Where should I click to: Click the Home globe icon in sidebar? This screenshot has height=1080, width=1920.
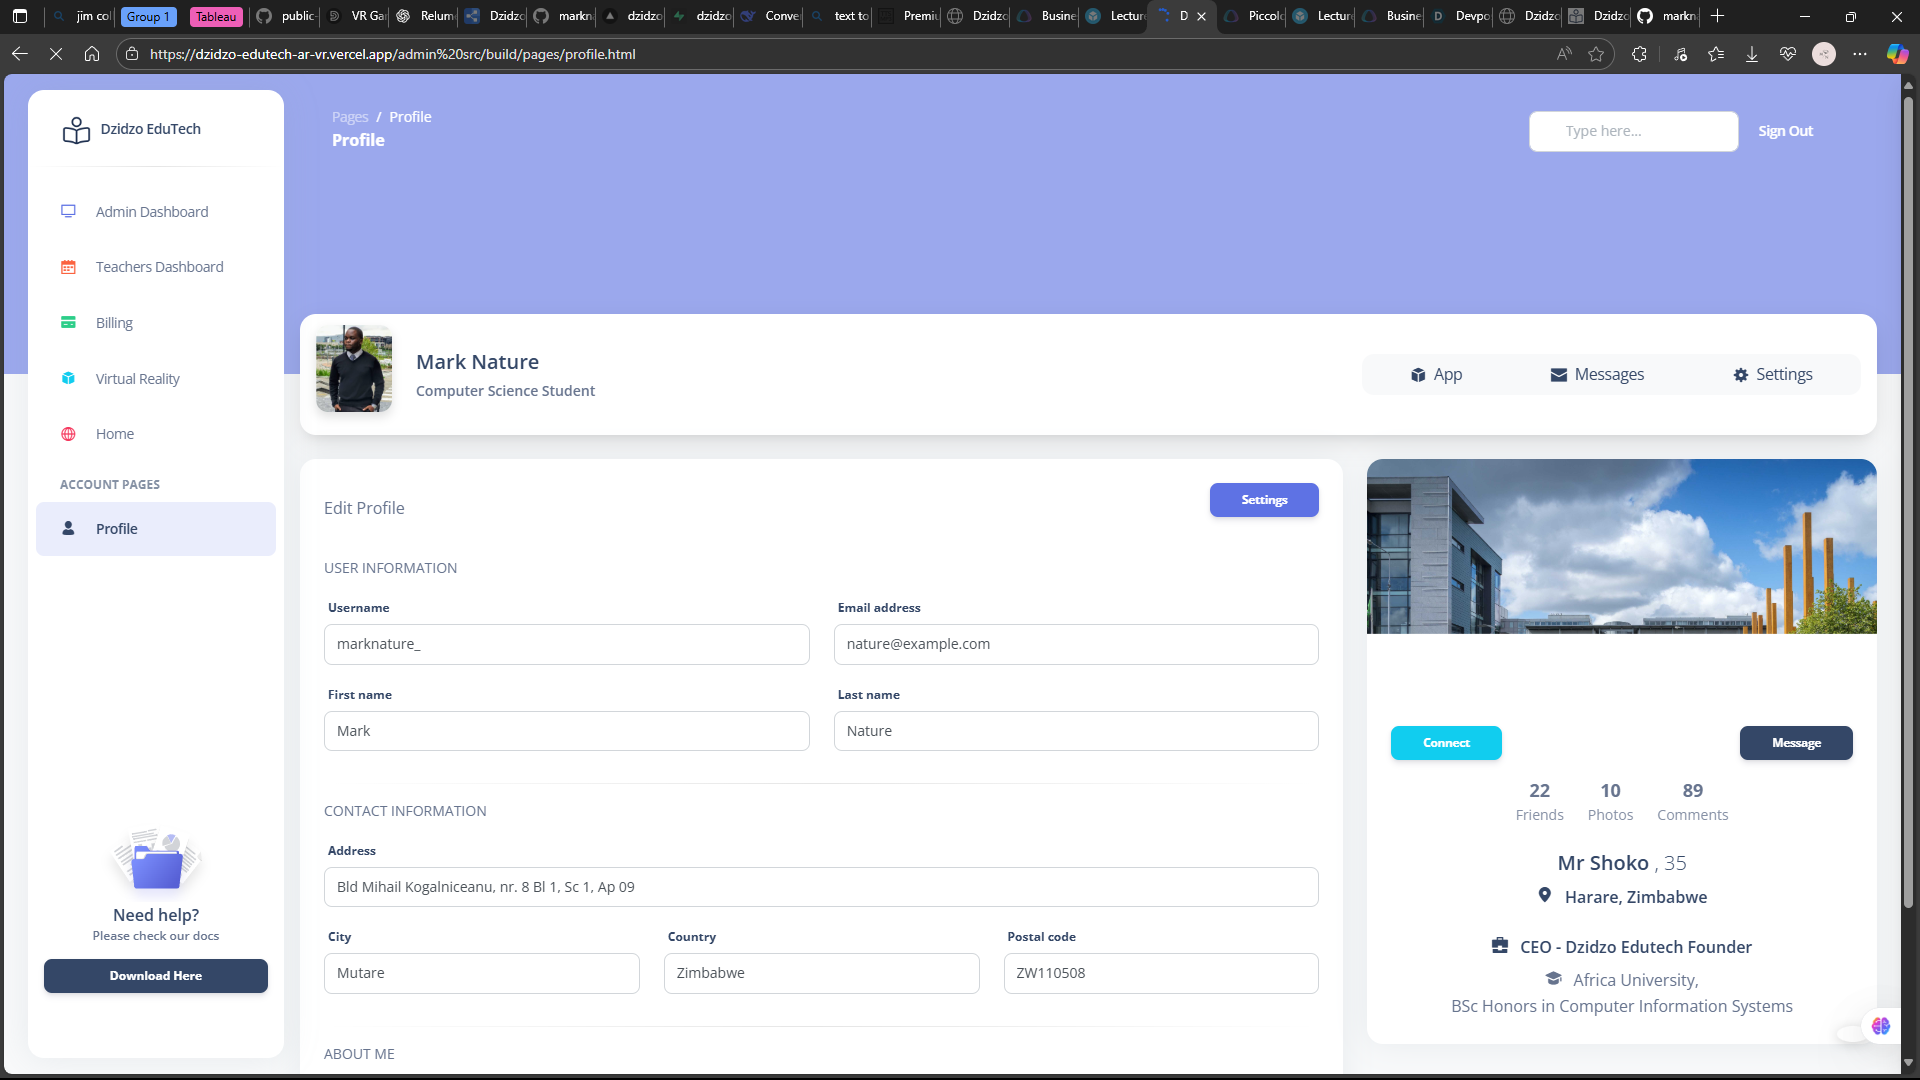tap(68, 434)
